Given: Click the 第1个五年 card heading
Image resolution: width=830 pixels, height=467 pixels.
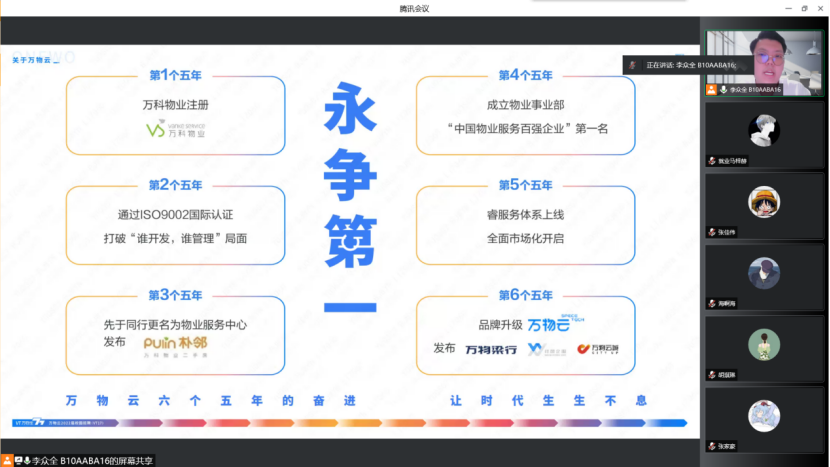Looking at the screenshot, I should pos(175,75).
